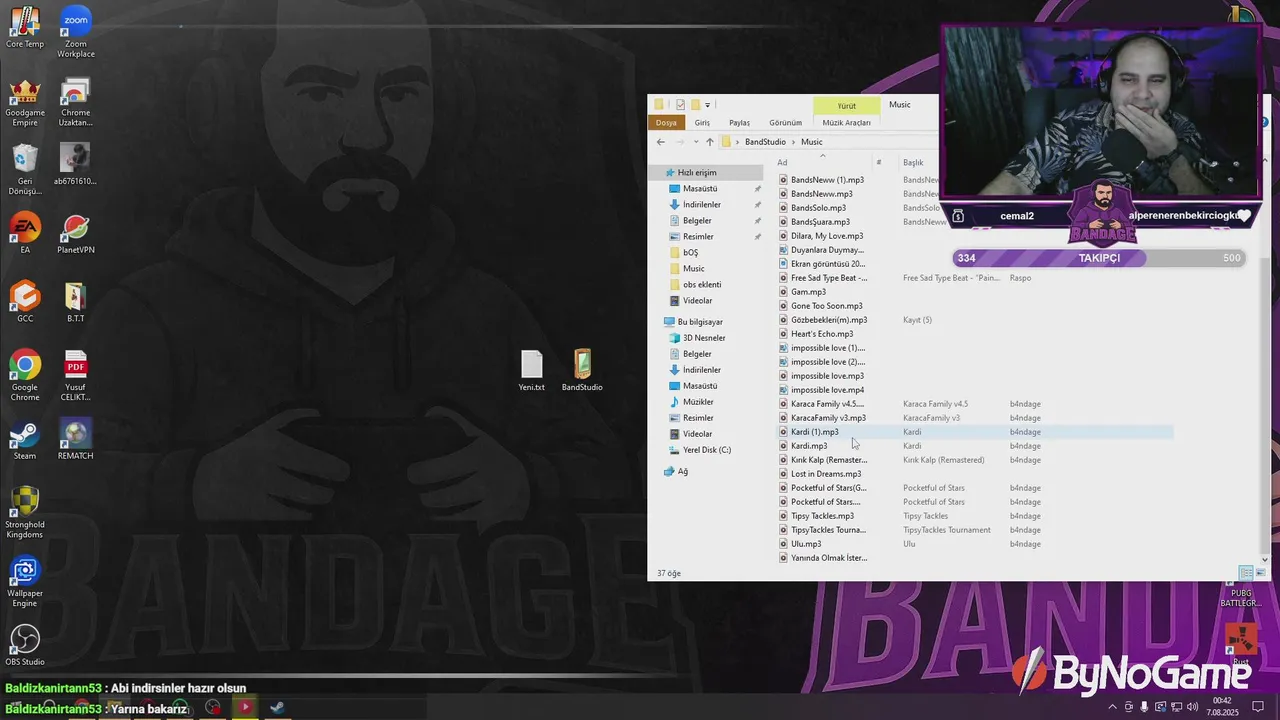Open the Core Temp desktop icon

(x=25, y=27)
